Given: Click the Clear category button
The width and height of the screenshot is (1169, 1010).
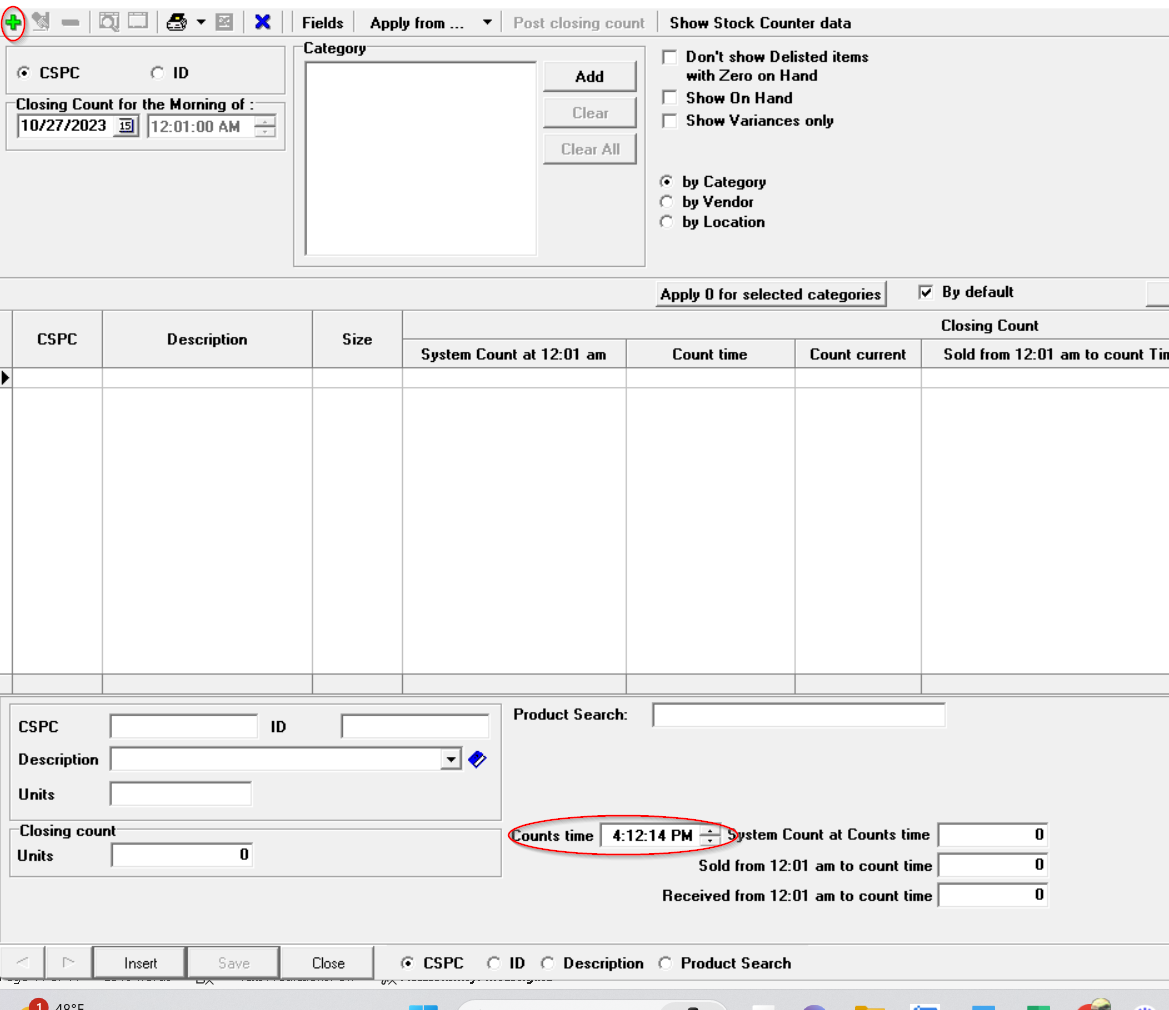Looking at the screenshot, I should pos(589,113).
